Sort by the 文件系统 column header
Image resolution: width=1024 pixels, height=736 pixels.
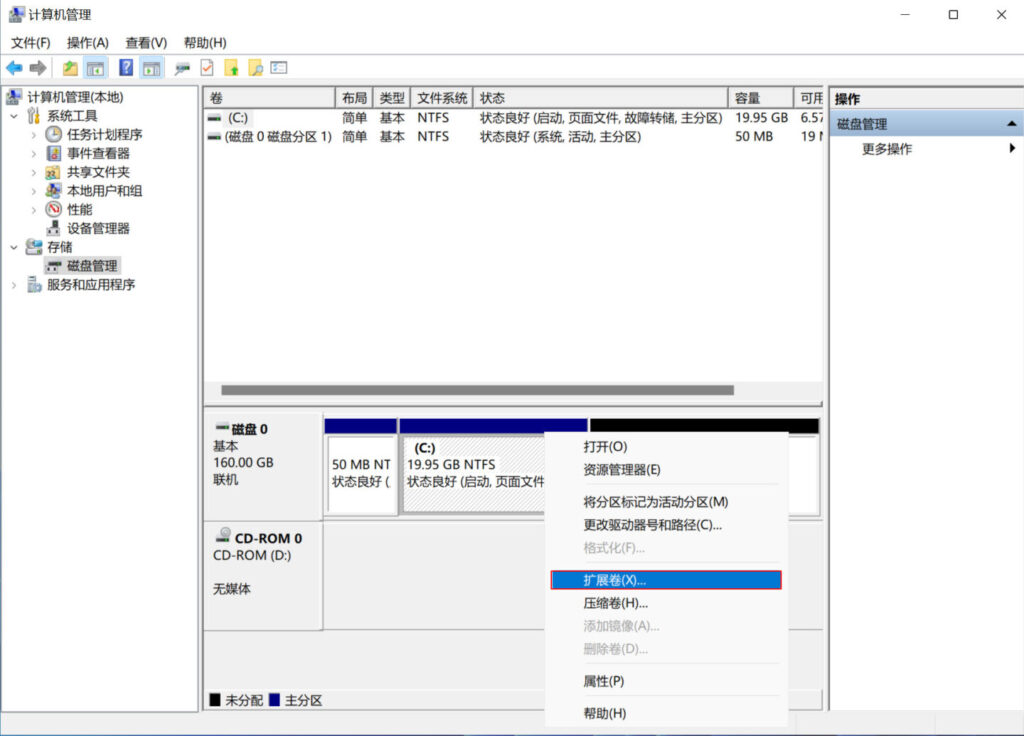(442, 98)
